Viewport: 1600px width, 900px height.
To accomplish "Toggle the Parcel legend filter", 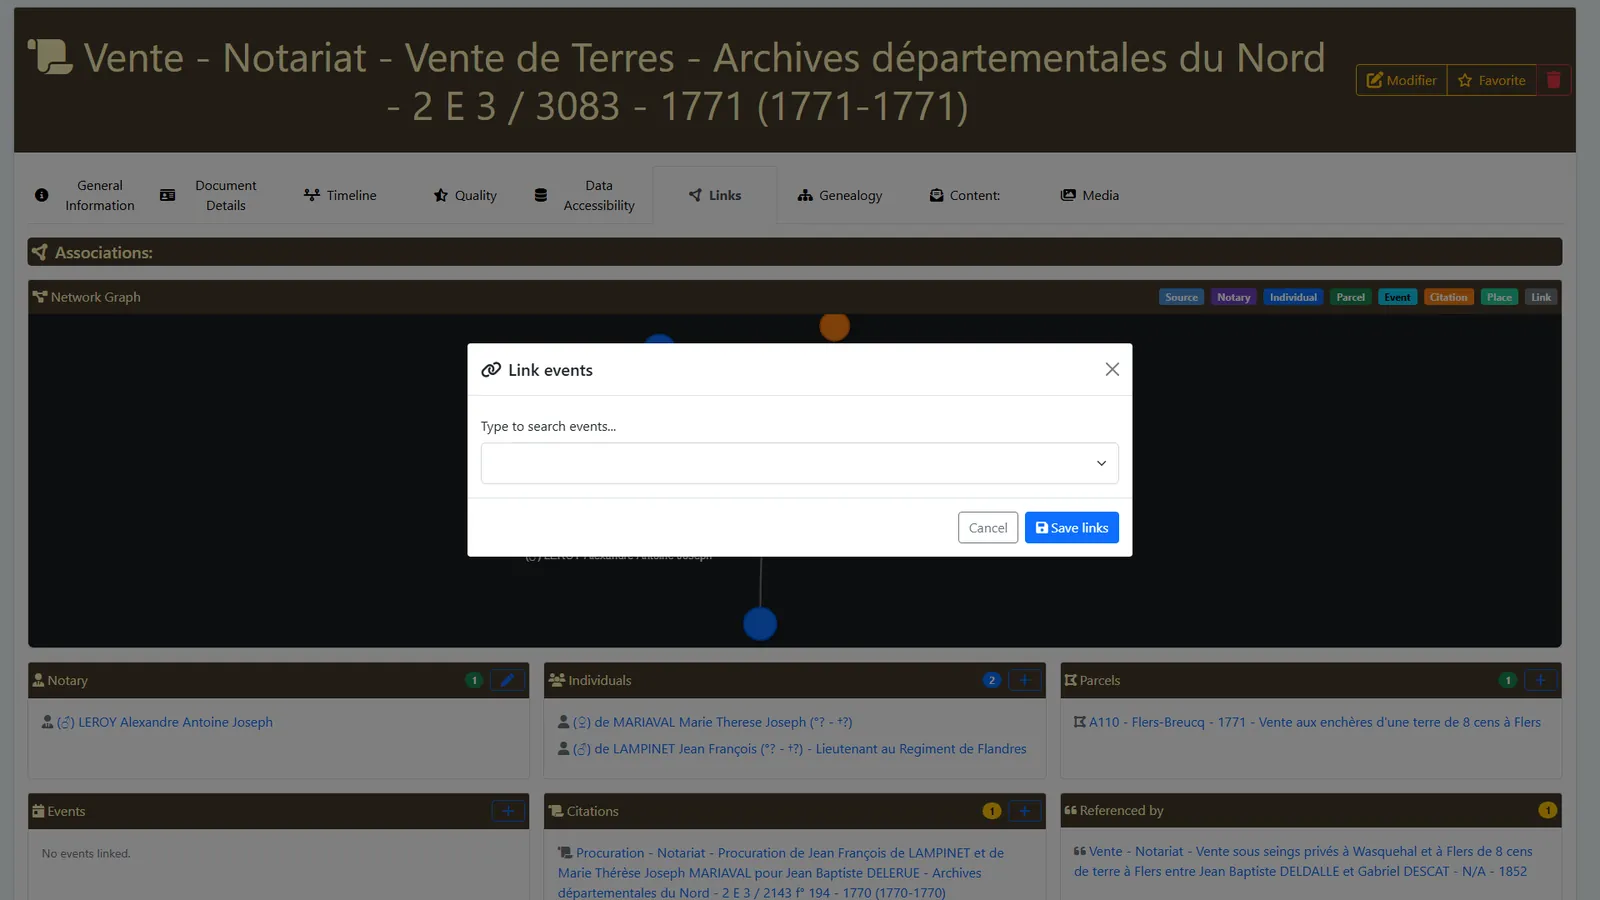I will pos(1350,297).
